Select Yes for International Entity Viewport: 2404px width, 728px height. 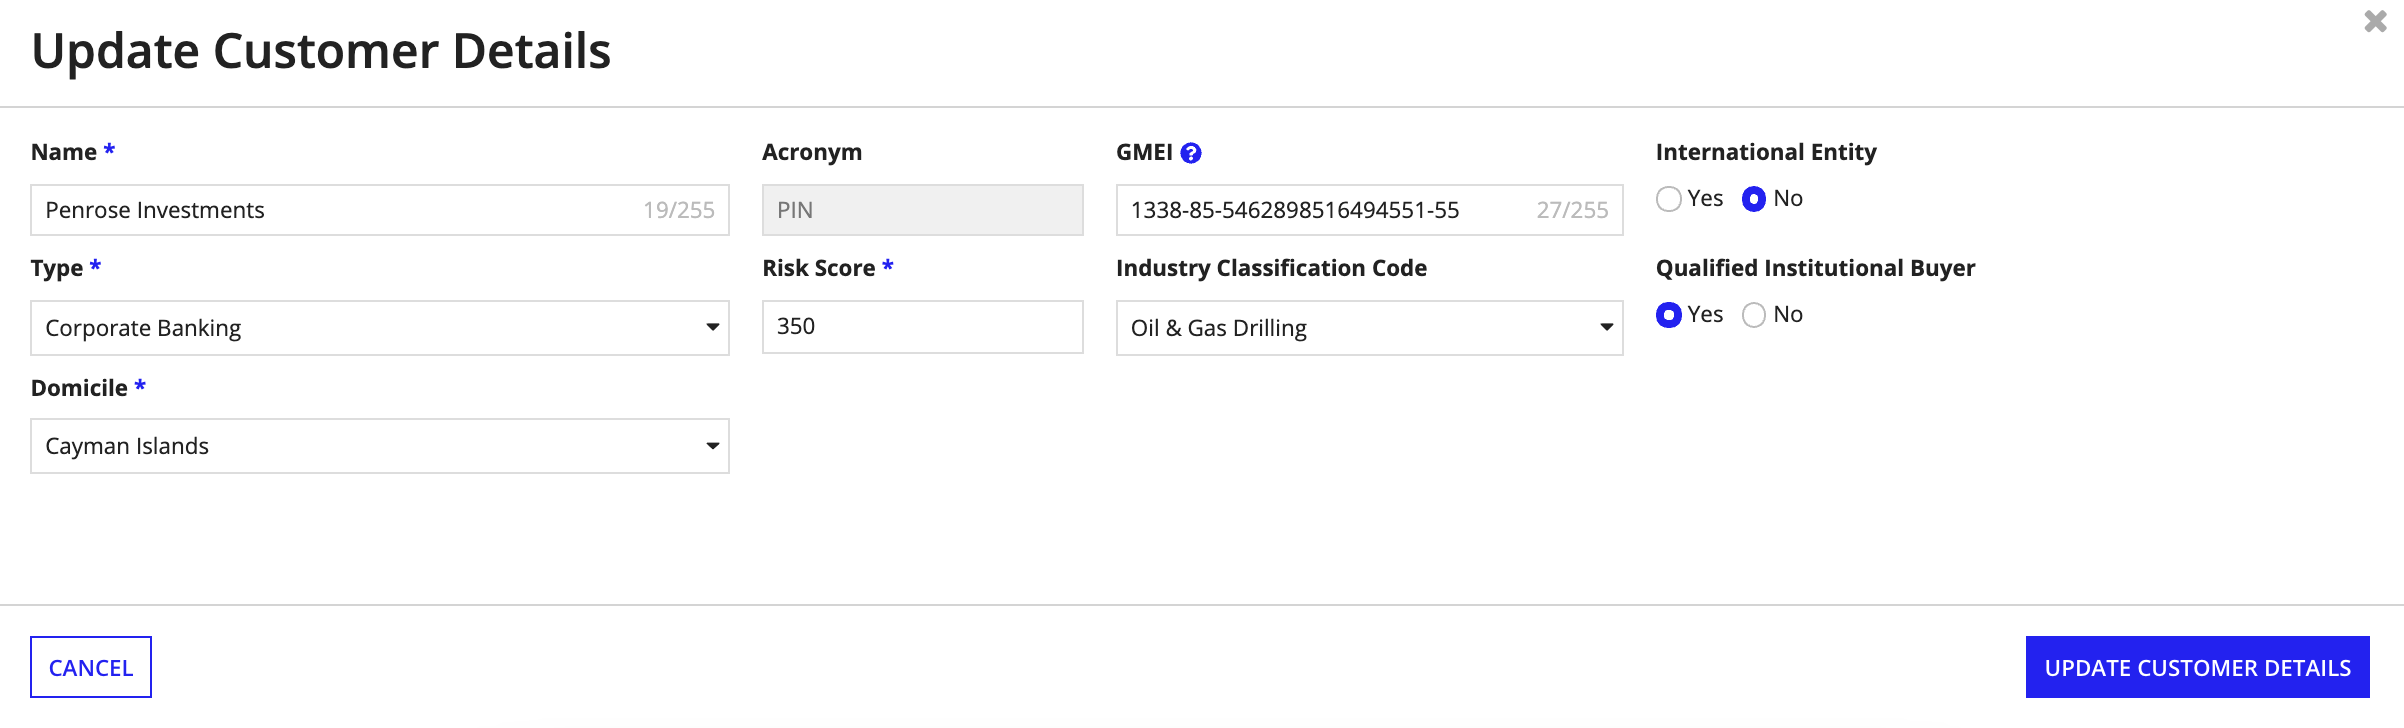coord(1668,199)
